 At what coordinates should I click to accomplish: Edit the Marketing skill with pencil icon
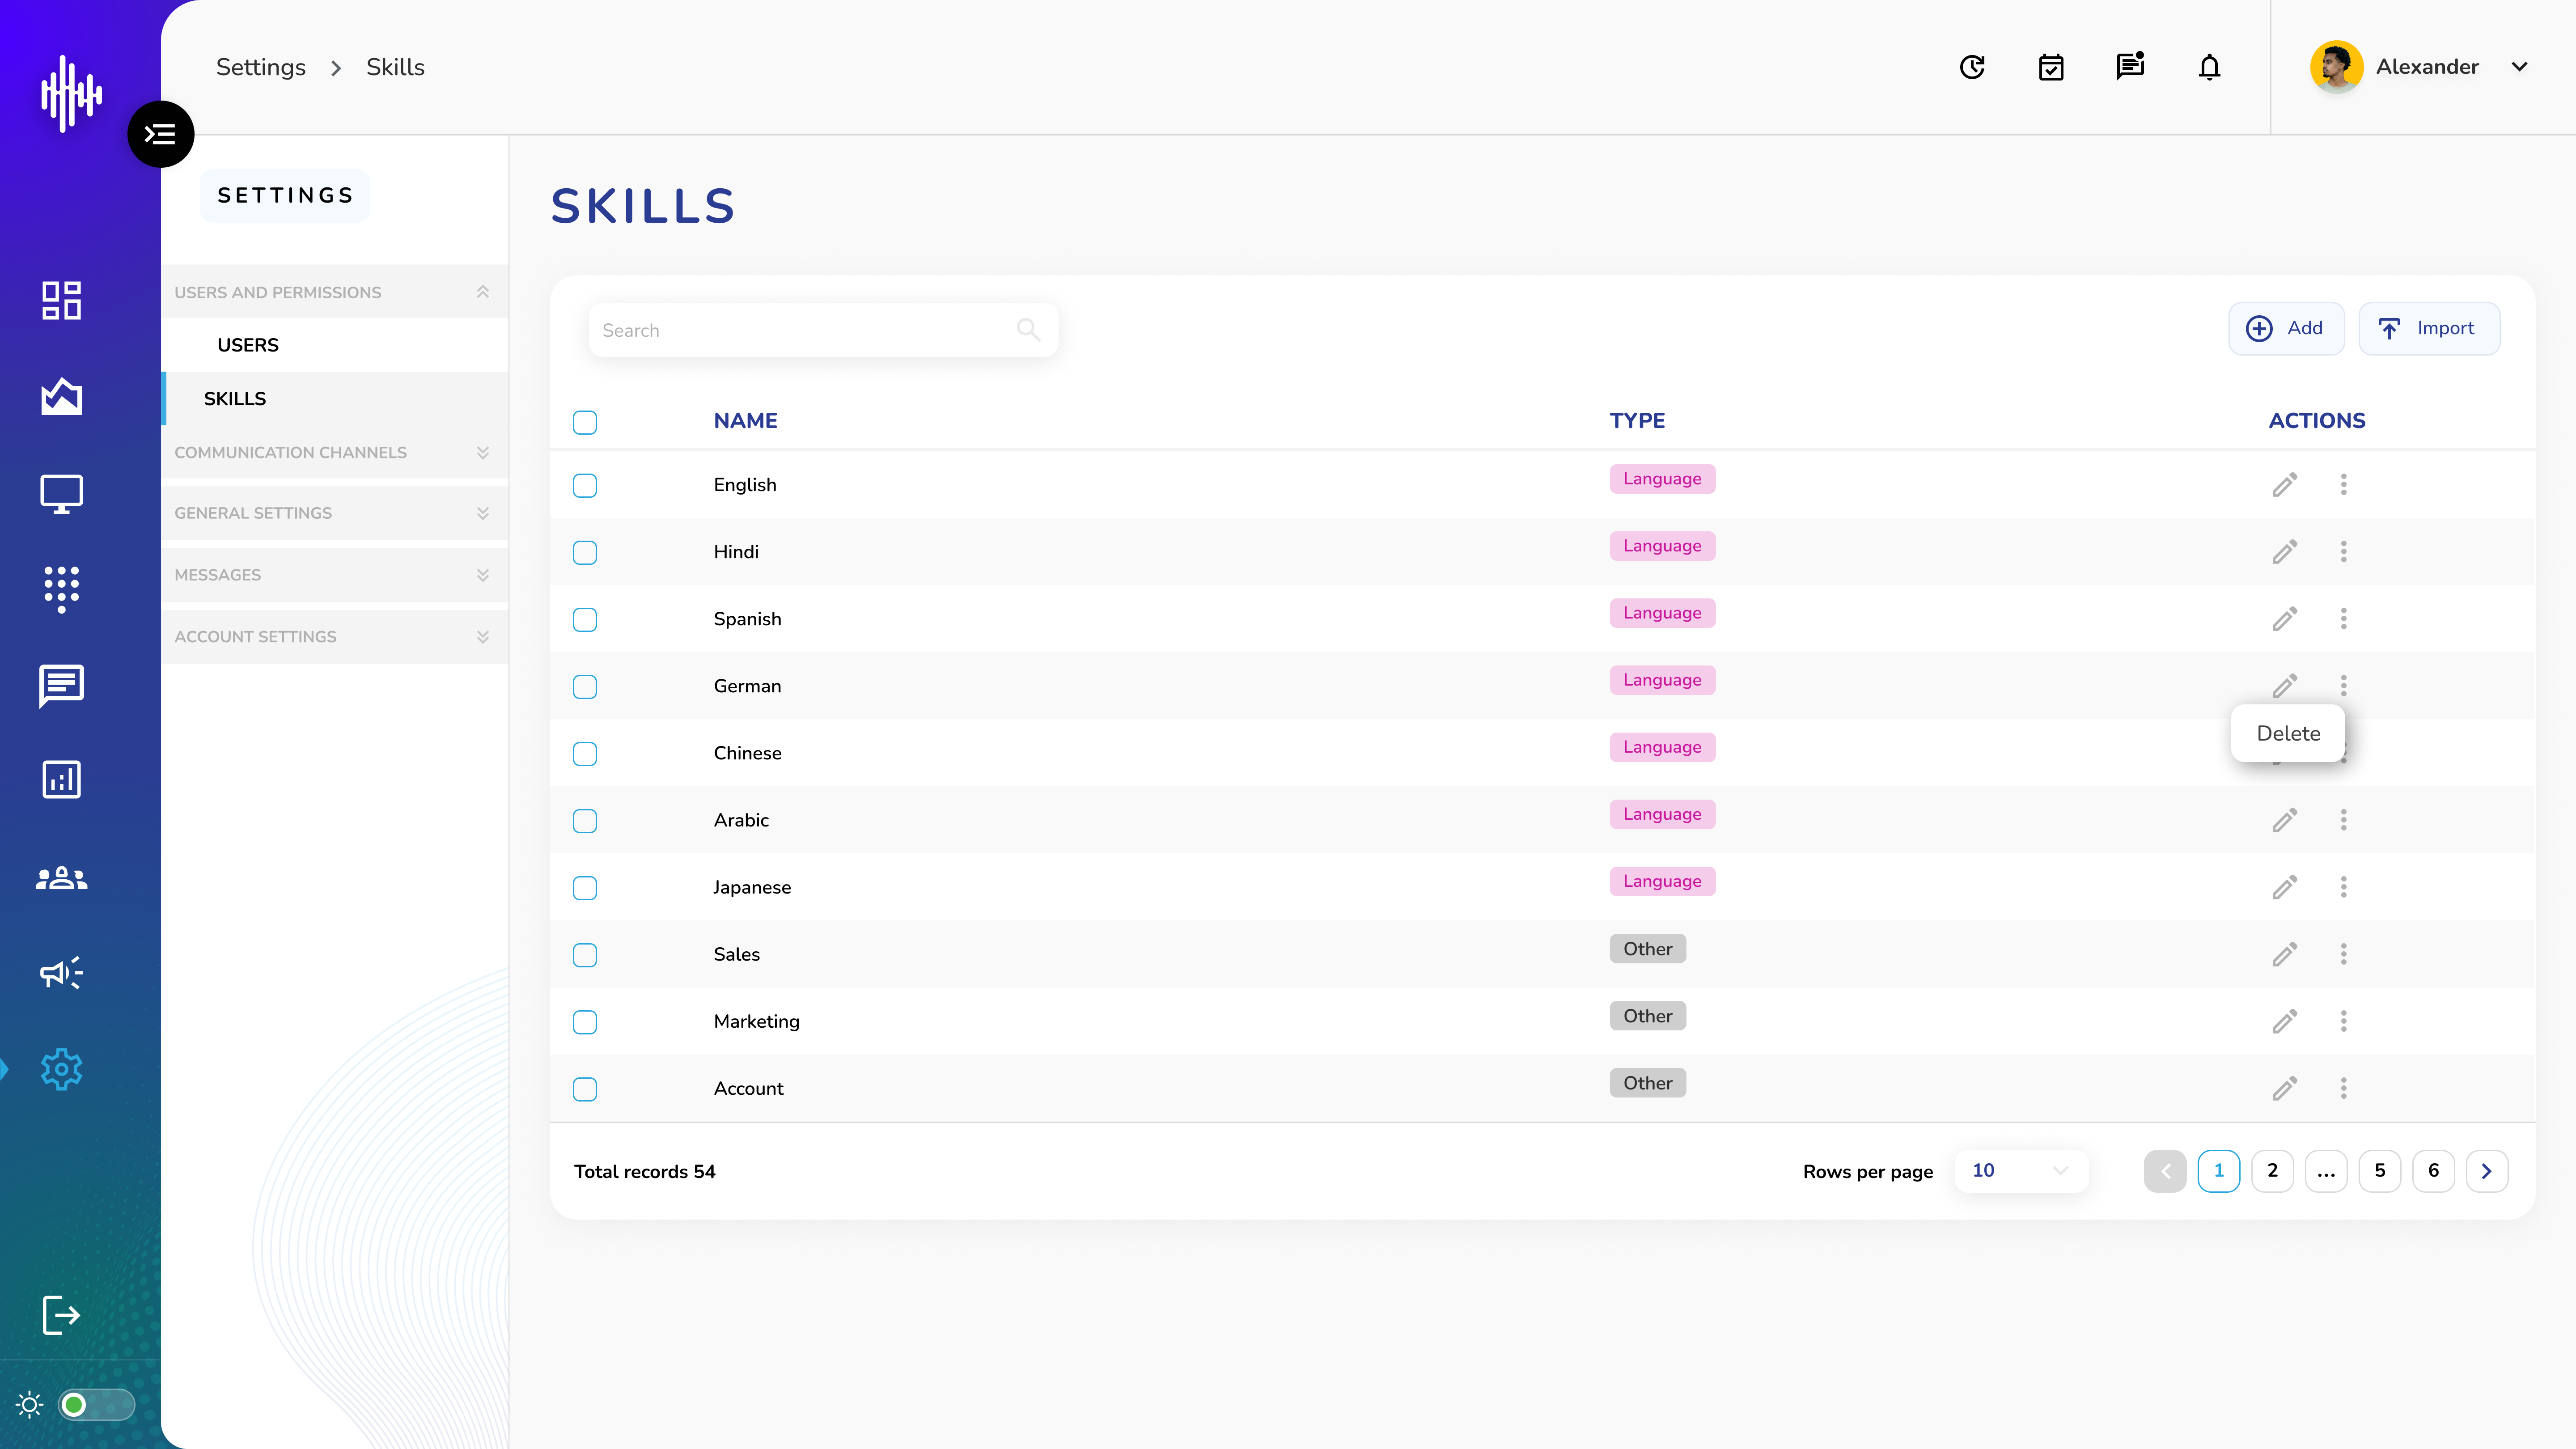click(2284, 1021)
